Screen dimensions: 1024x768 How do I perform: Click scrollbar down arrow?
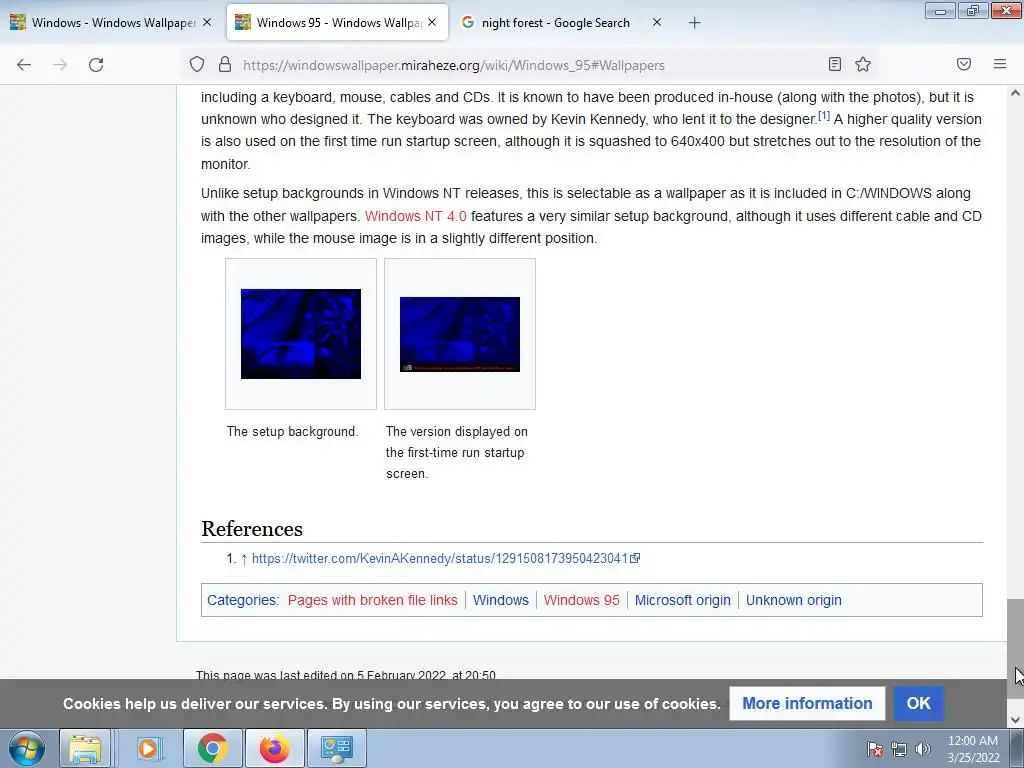tap(1015, 720)
